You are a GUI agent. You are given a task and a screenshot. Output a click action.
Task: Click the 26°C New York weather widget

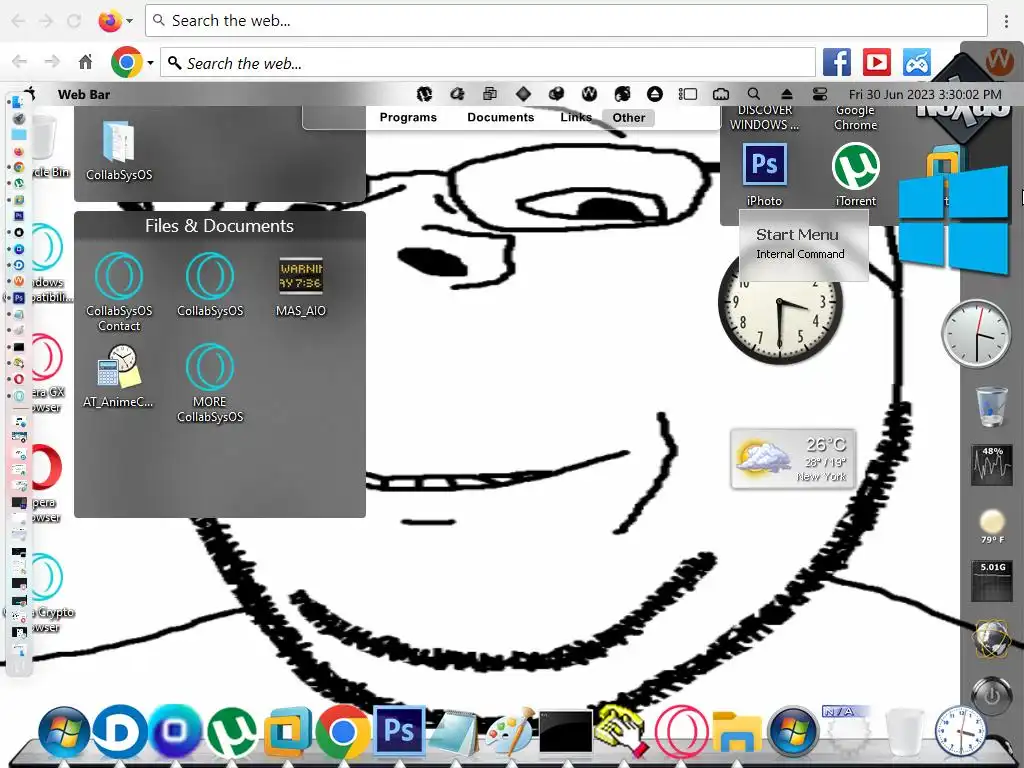click(793, 459)
